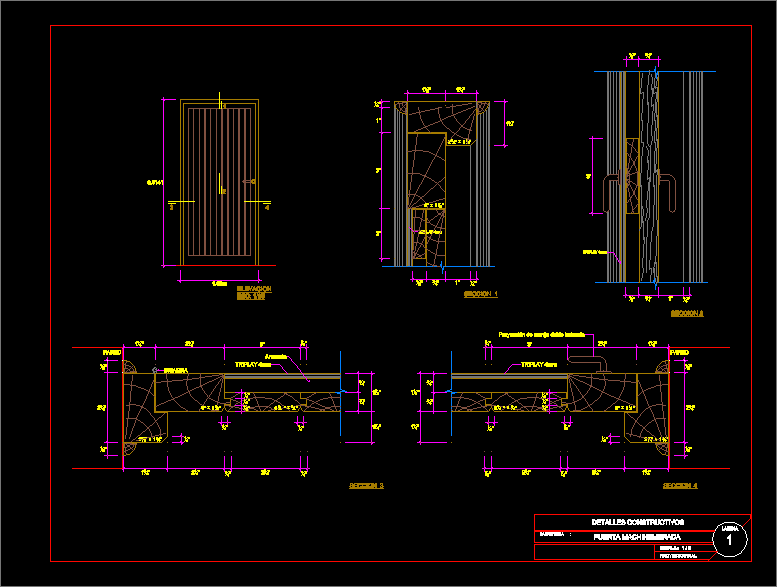Select the "SECCION 3" underlined label
This screenshot has width=777, height=587.
pos(366,485)
